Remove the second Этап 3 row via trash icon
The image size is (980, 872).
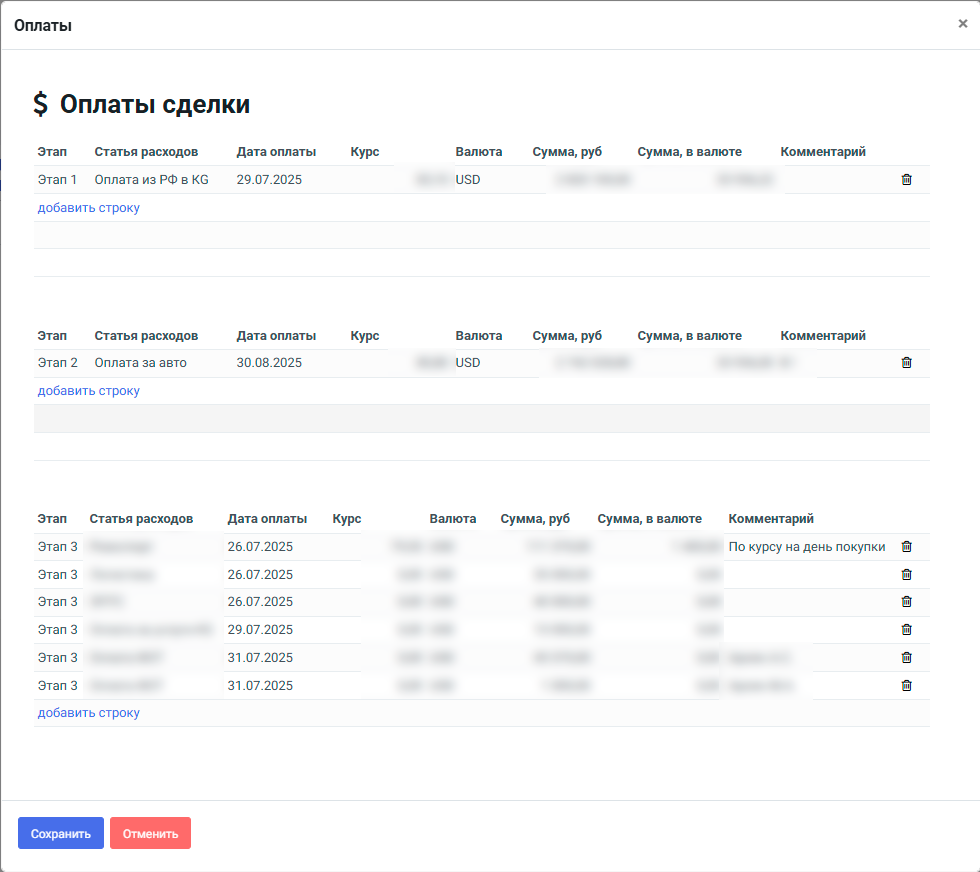(906, 575)
